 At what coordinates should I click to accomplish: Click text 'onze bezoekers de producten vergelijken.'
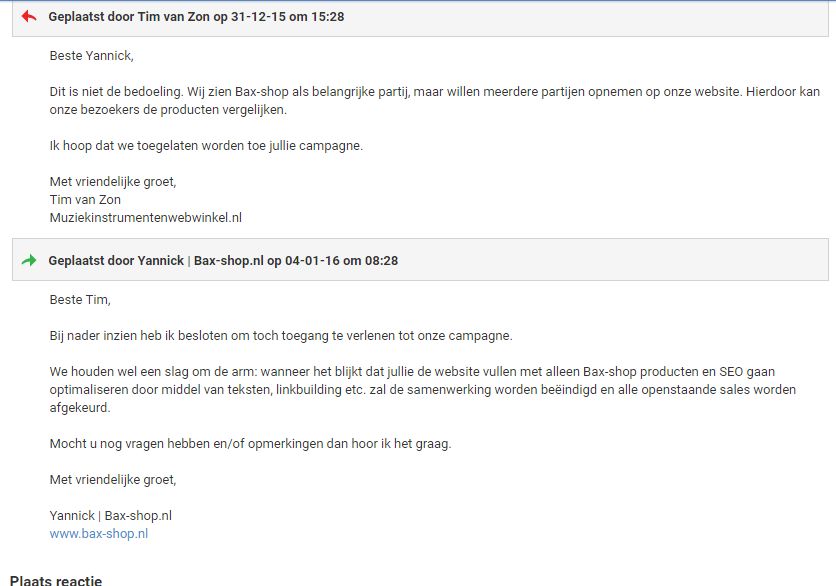tap(168, 110)
